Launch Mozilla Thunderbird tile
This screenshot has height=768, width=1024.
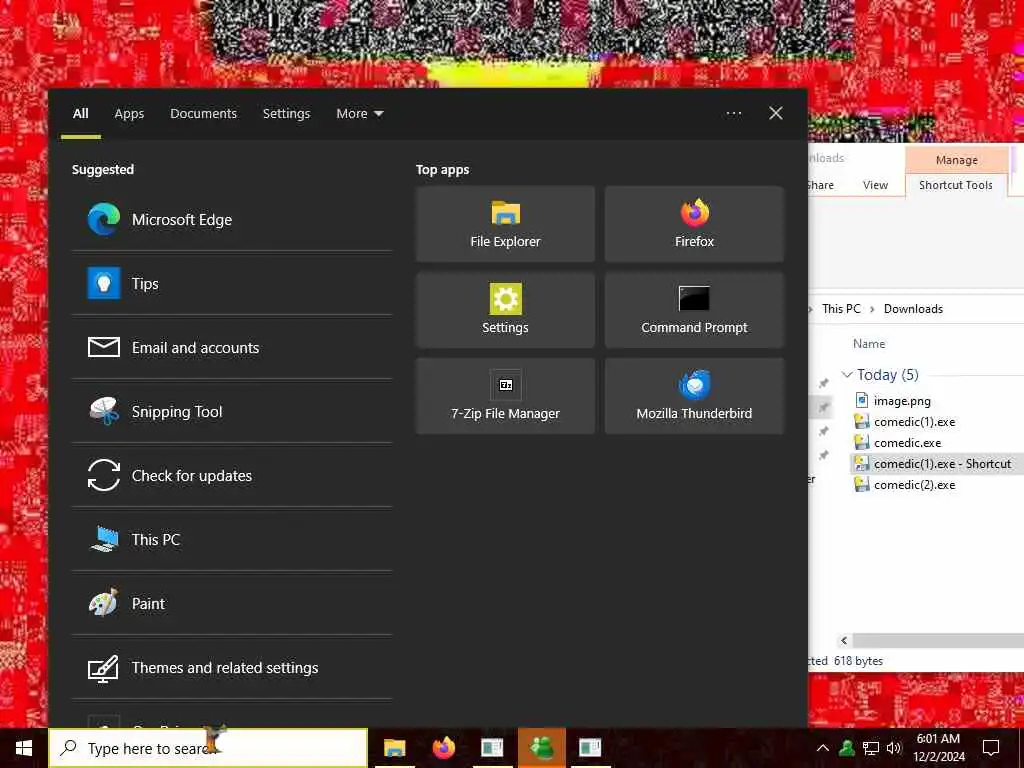694,396
